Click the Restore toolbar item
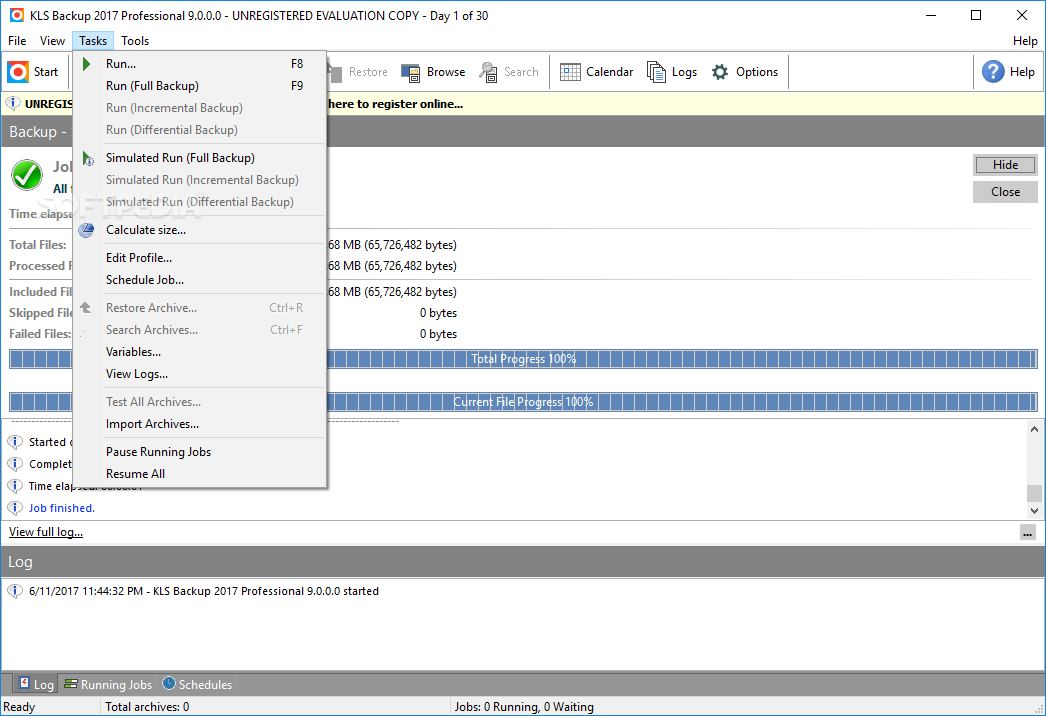This screenshot has height=716, width=1046. click(357, 72)
